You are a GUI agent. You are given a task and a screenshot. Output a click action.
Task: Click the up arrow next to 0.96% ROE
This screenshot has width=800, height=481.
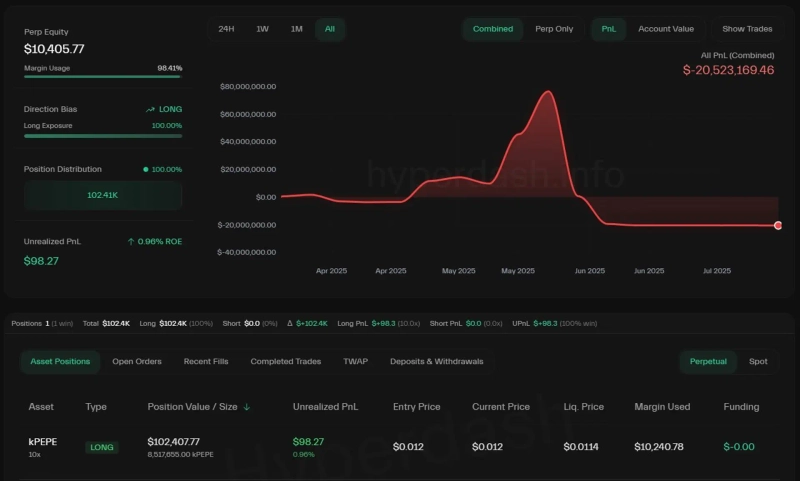[131, 241]
